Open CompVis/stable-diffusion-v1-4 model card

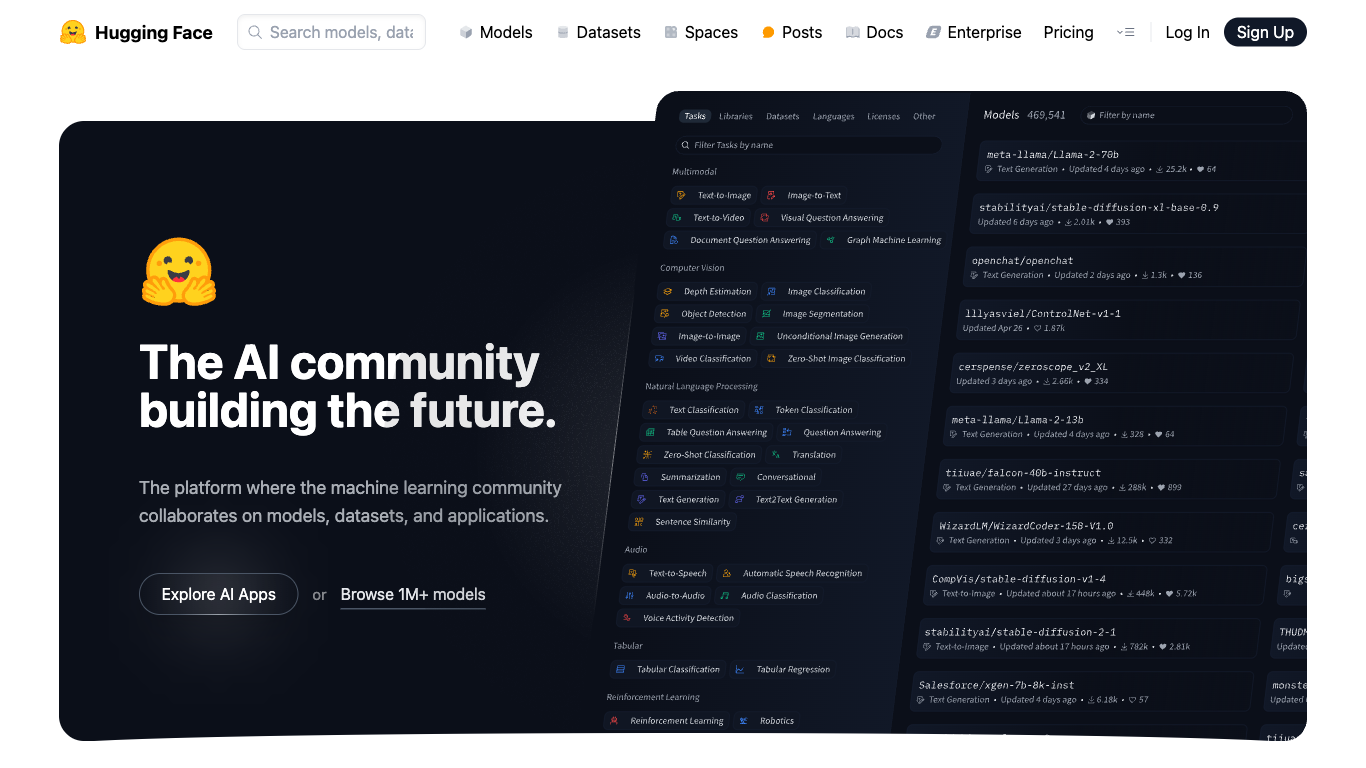1096,585
